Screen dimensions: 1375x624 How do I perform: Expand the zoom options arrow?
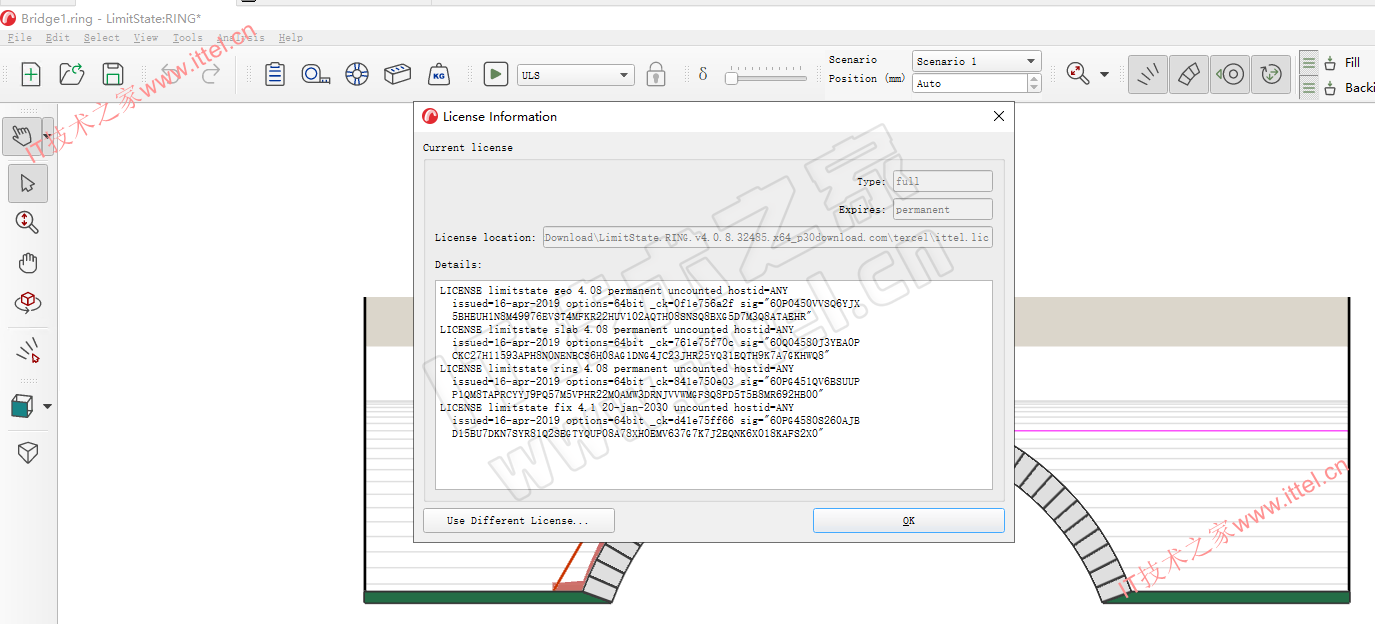1104,75
